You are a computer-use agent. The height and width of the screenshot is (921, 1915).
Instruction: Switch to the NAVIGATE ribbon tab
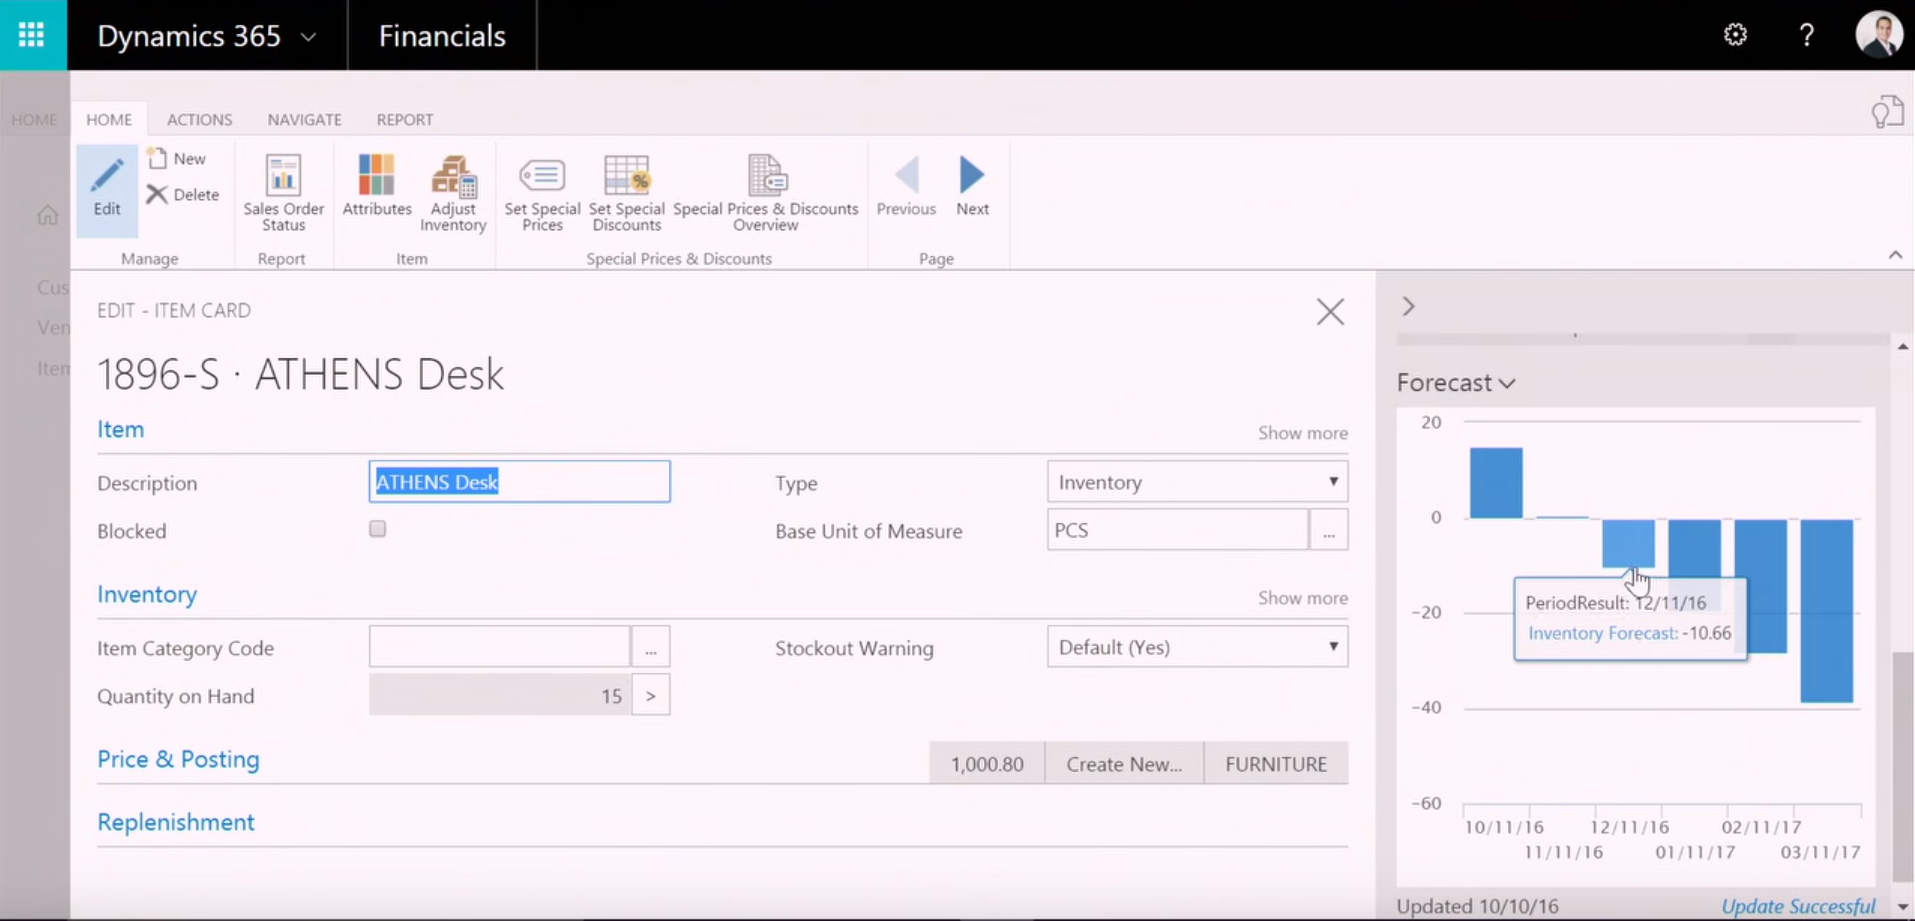pyautogui.click(x=304, y=119)
